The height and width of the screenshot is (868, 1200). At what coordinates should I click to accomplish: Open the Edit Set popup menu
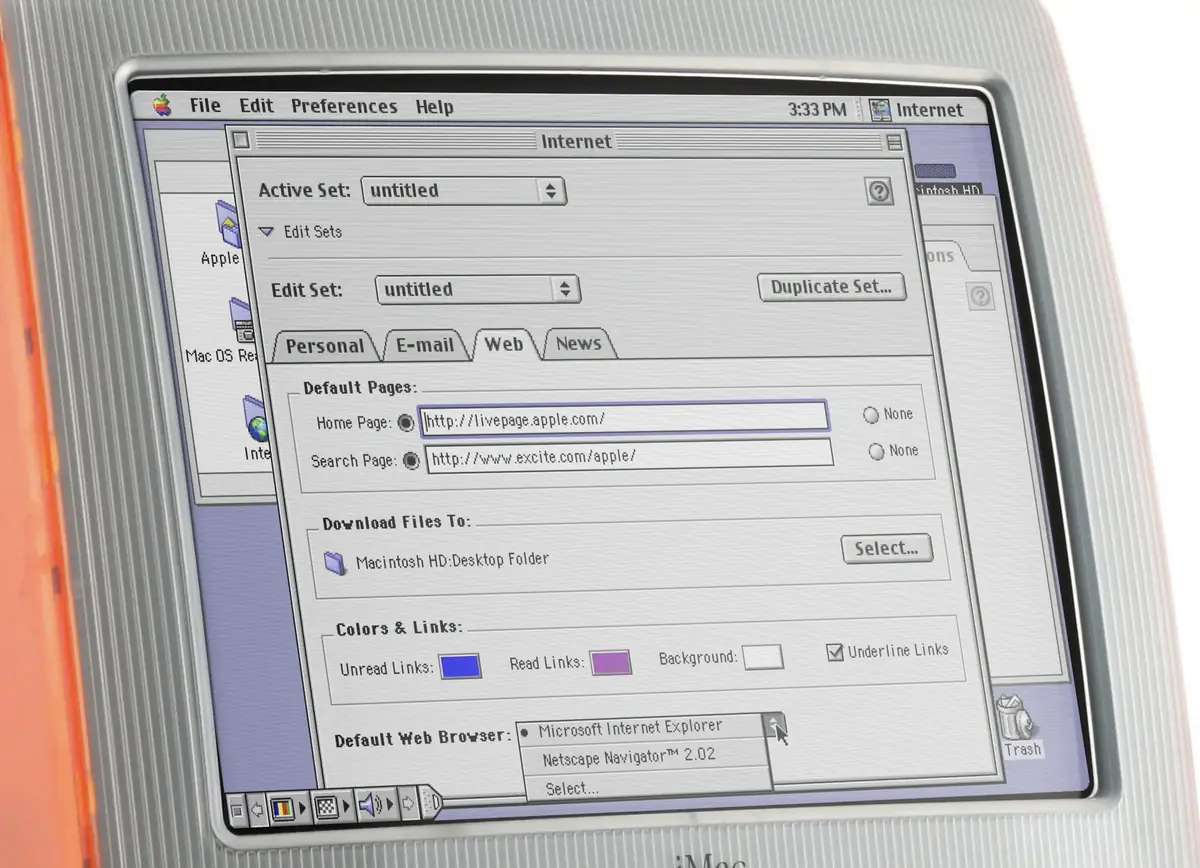[478, 290]
